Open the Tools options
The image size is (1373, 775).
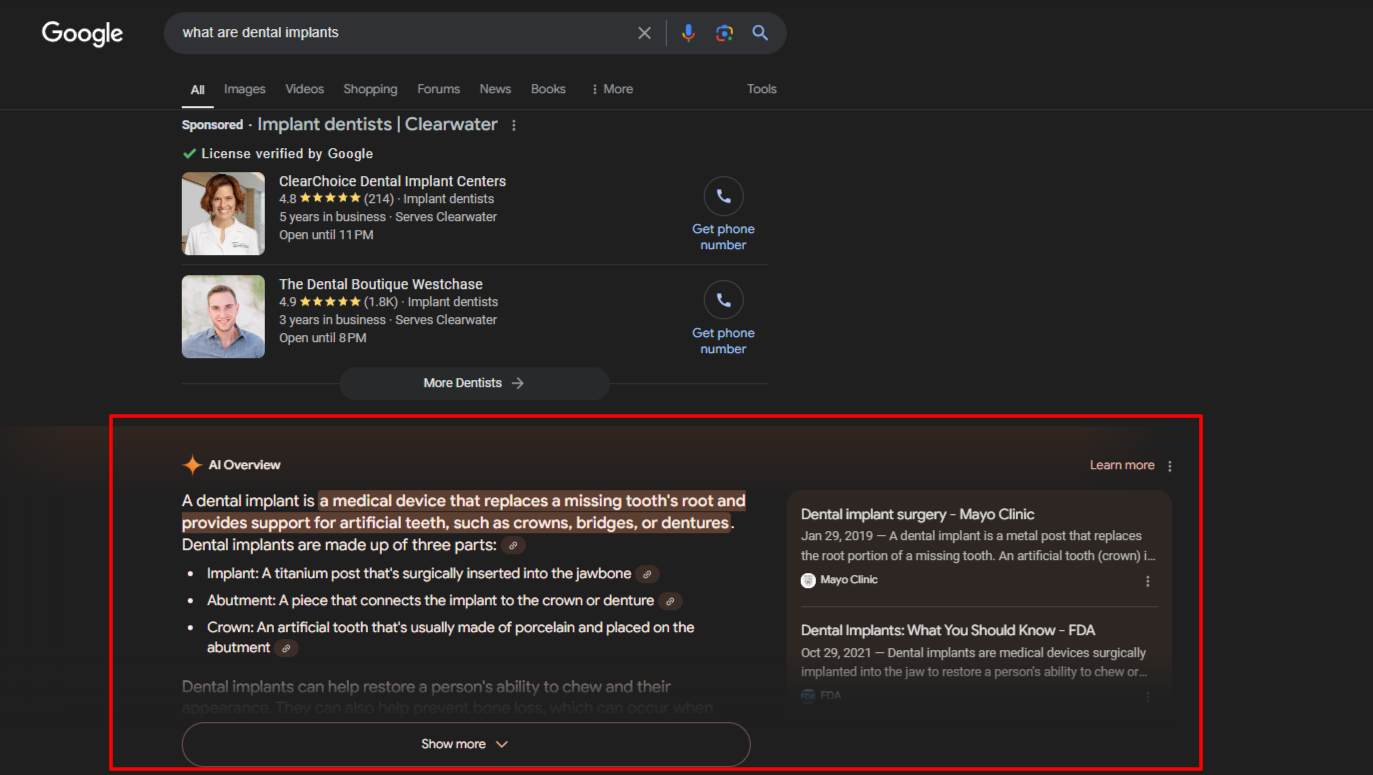[x=762, y=89]
